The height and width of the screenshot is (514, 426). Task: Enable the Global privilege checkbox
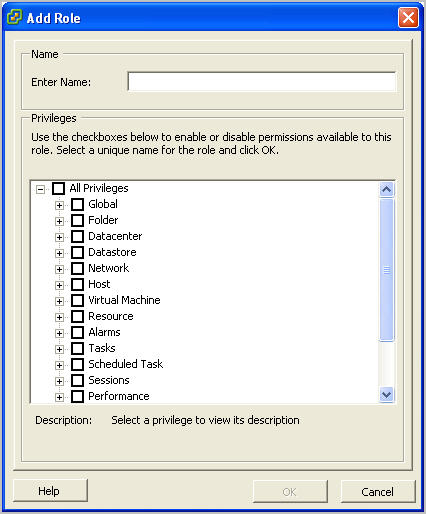point(77,204)
